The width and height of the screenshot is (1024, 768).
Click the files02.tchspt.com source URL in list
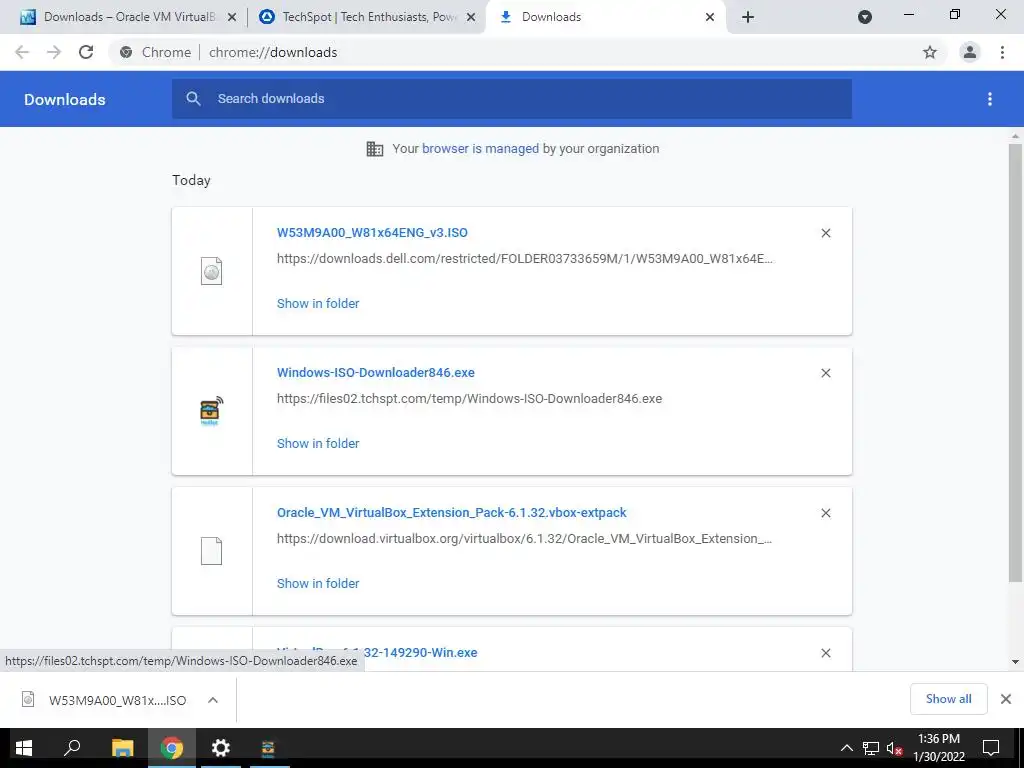click(470, 398)
